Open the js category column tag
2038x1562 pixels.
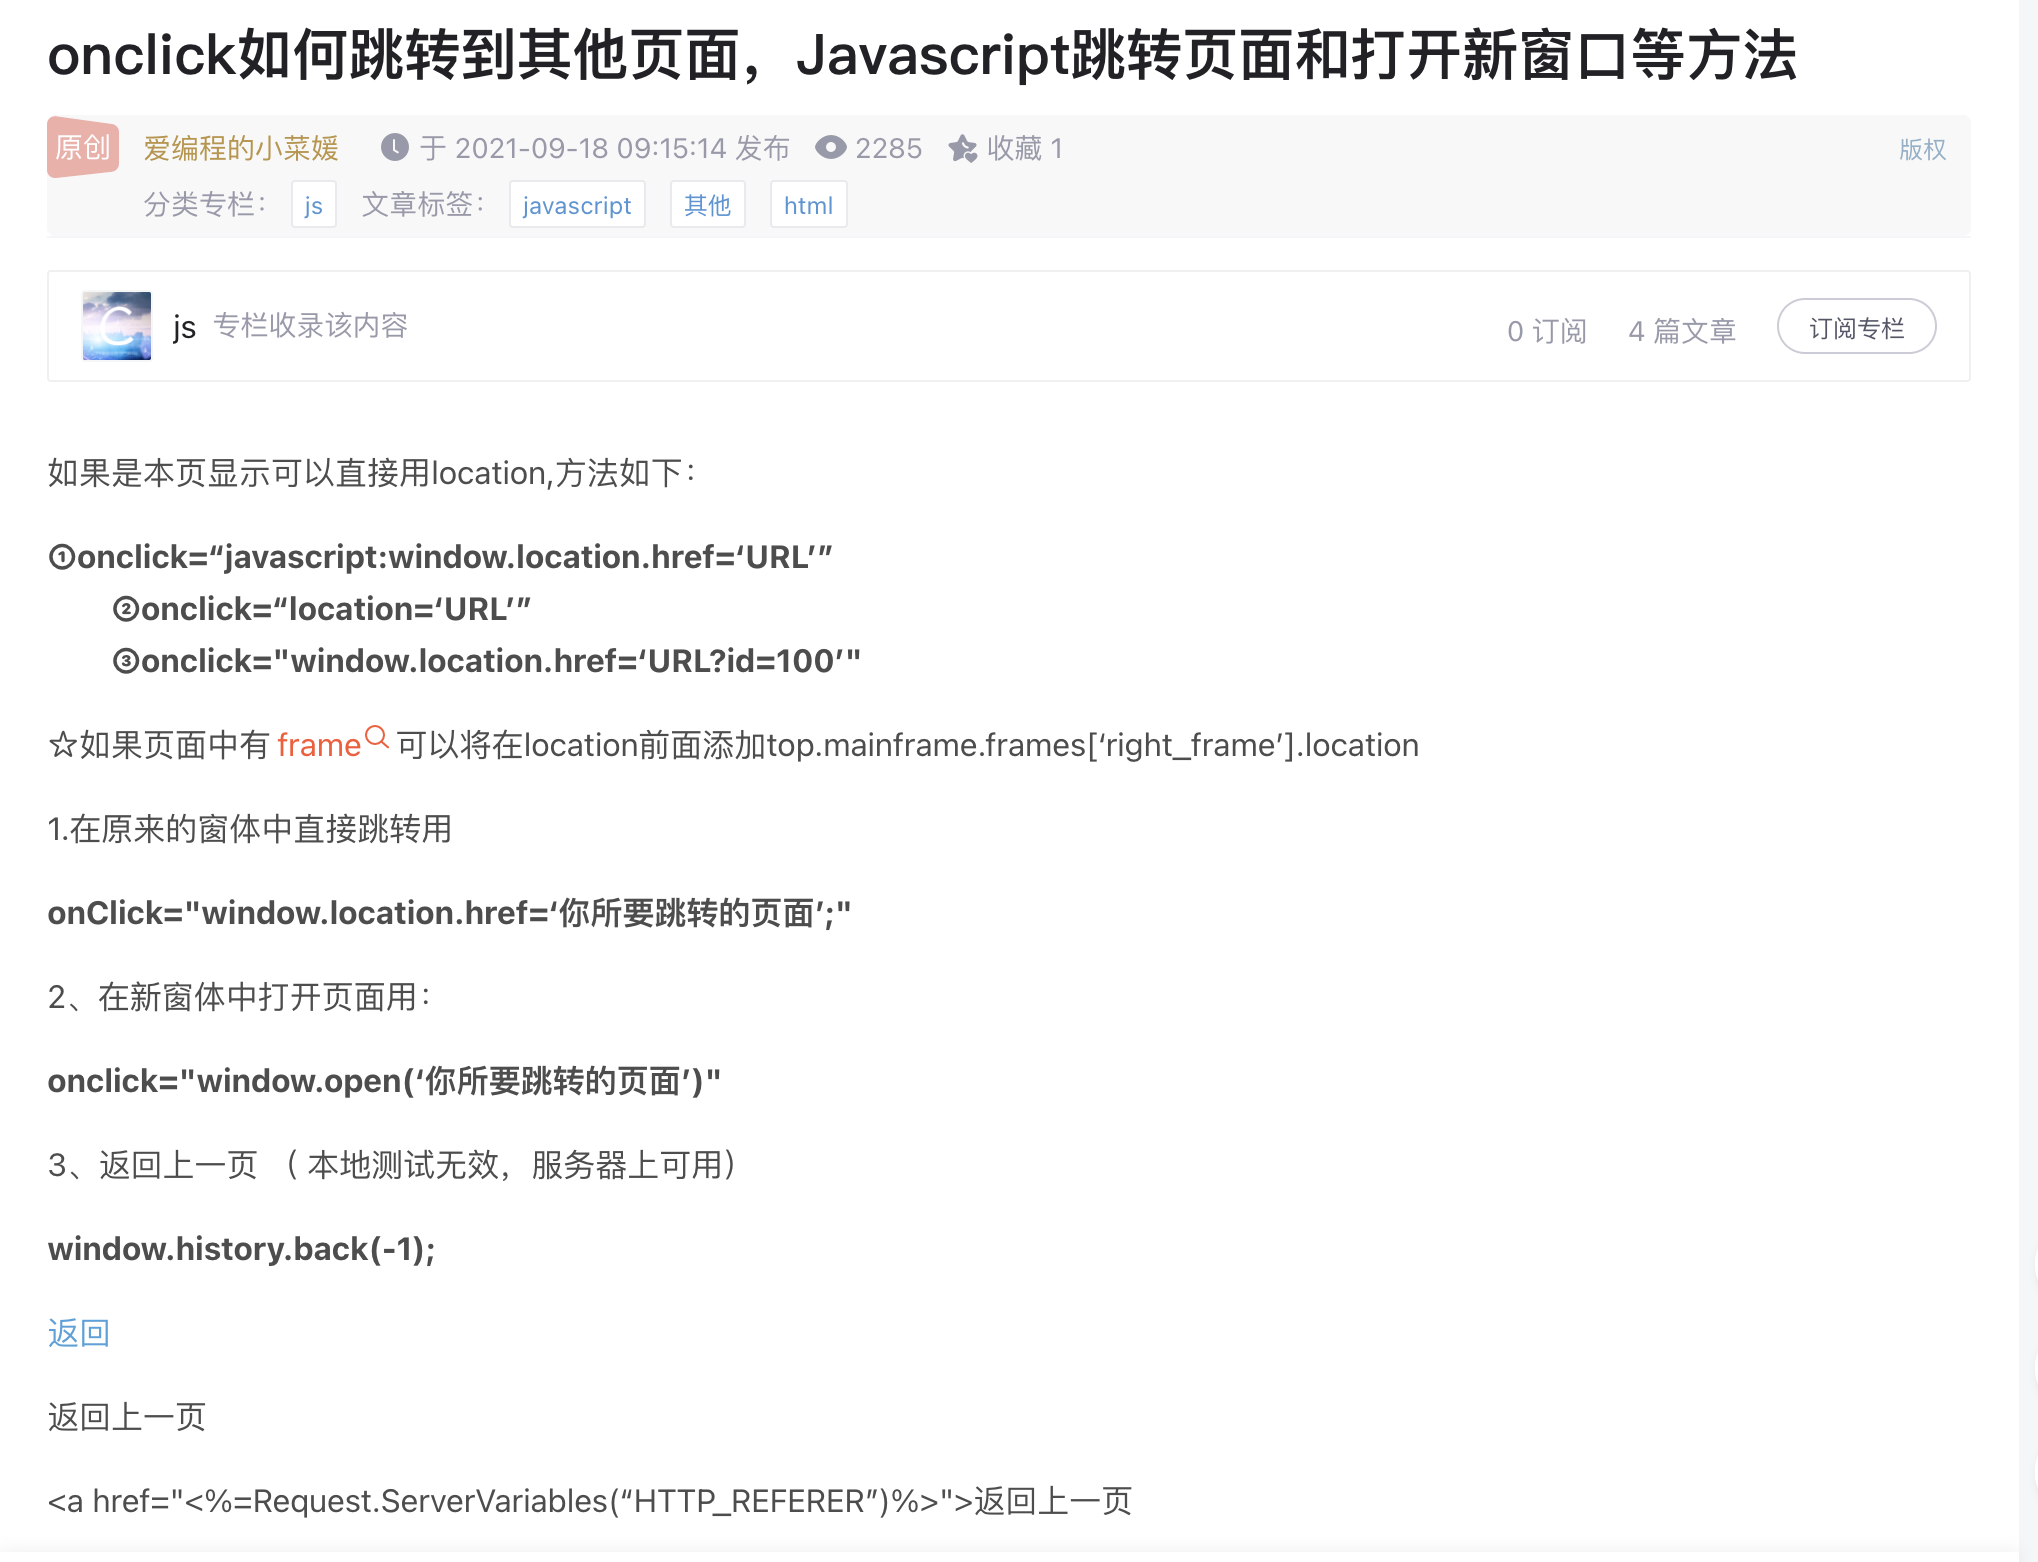tap(313, 205)
